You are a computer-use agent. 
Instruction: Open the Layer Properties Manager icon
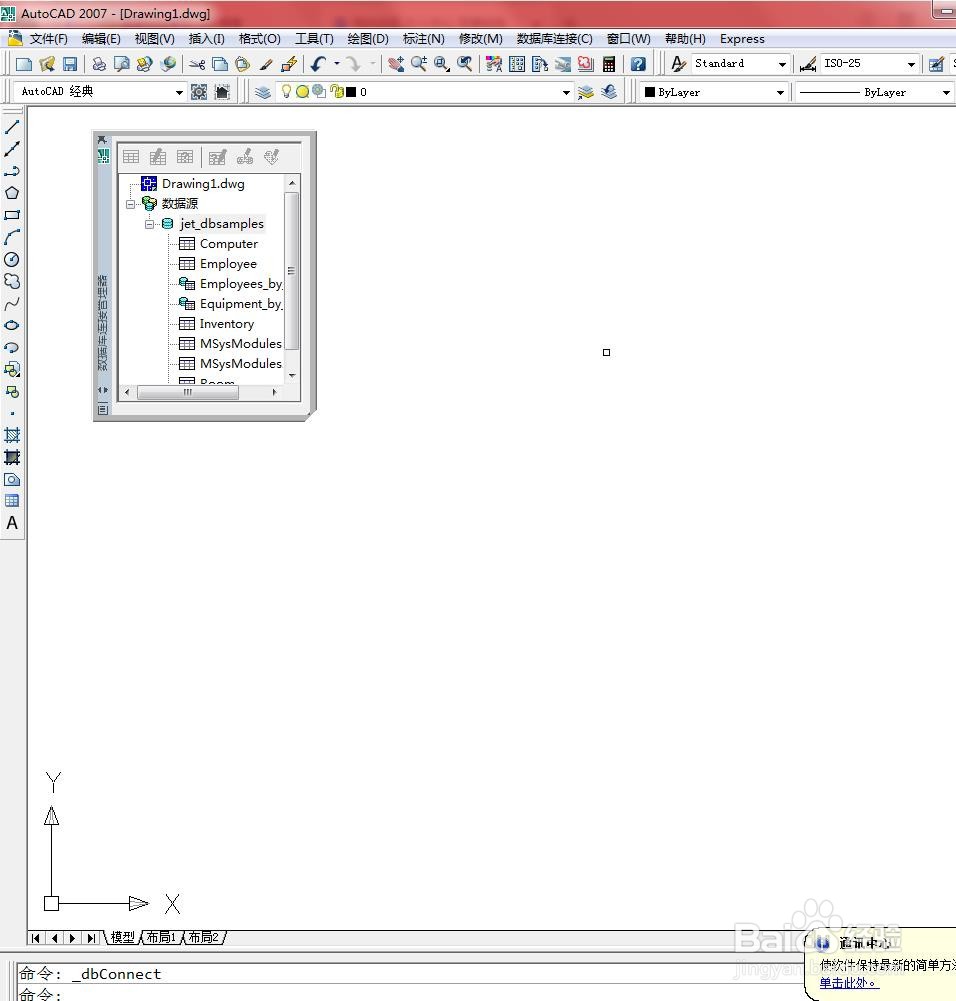pos(262,92)
